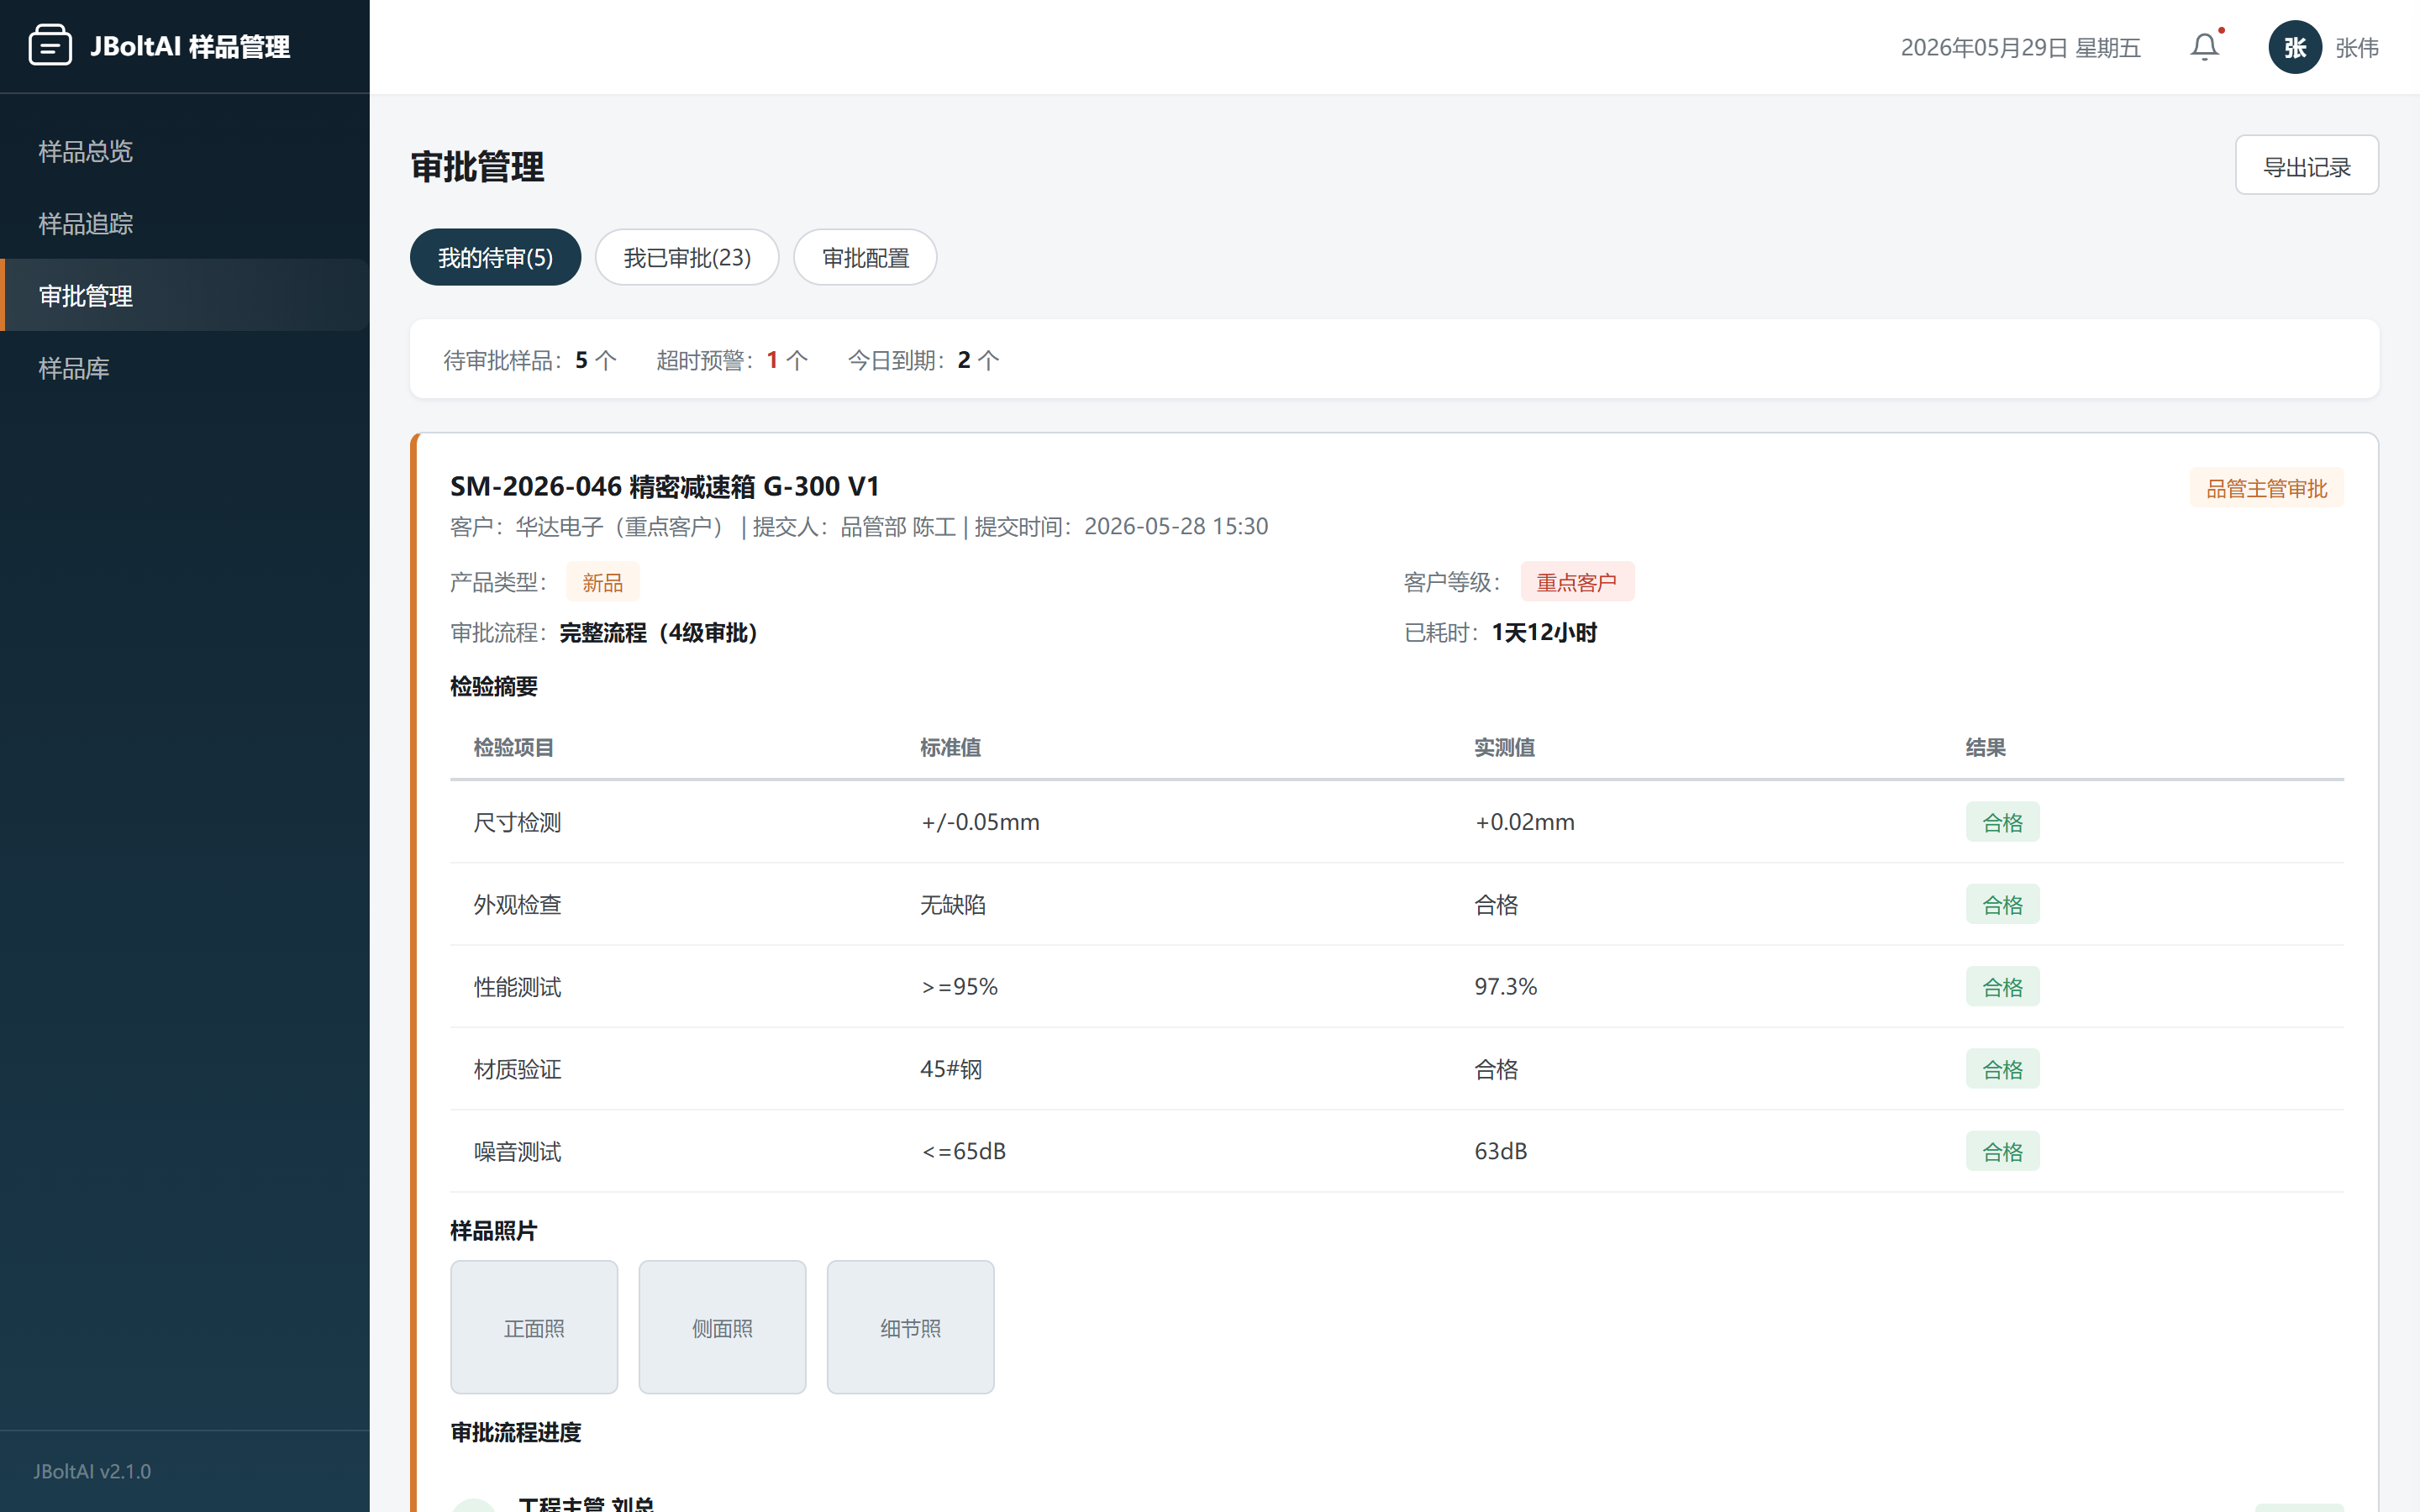The height and width of the screenshot is (1512, 2420).
Task: Click the 样品照片 section heading
Action: click(x=493, y=1230)
